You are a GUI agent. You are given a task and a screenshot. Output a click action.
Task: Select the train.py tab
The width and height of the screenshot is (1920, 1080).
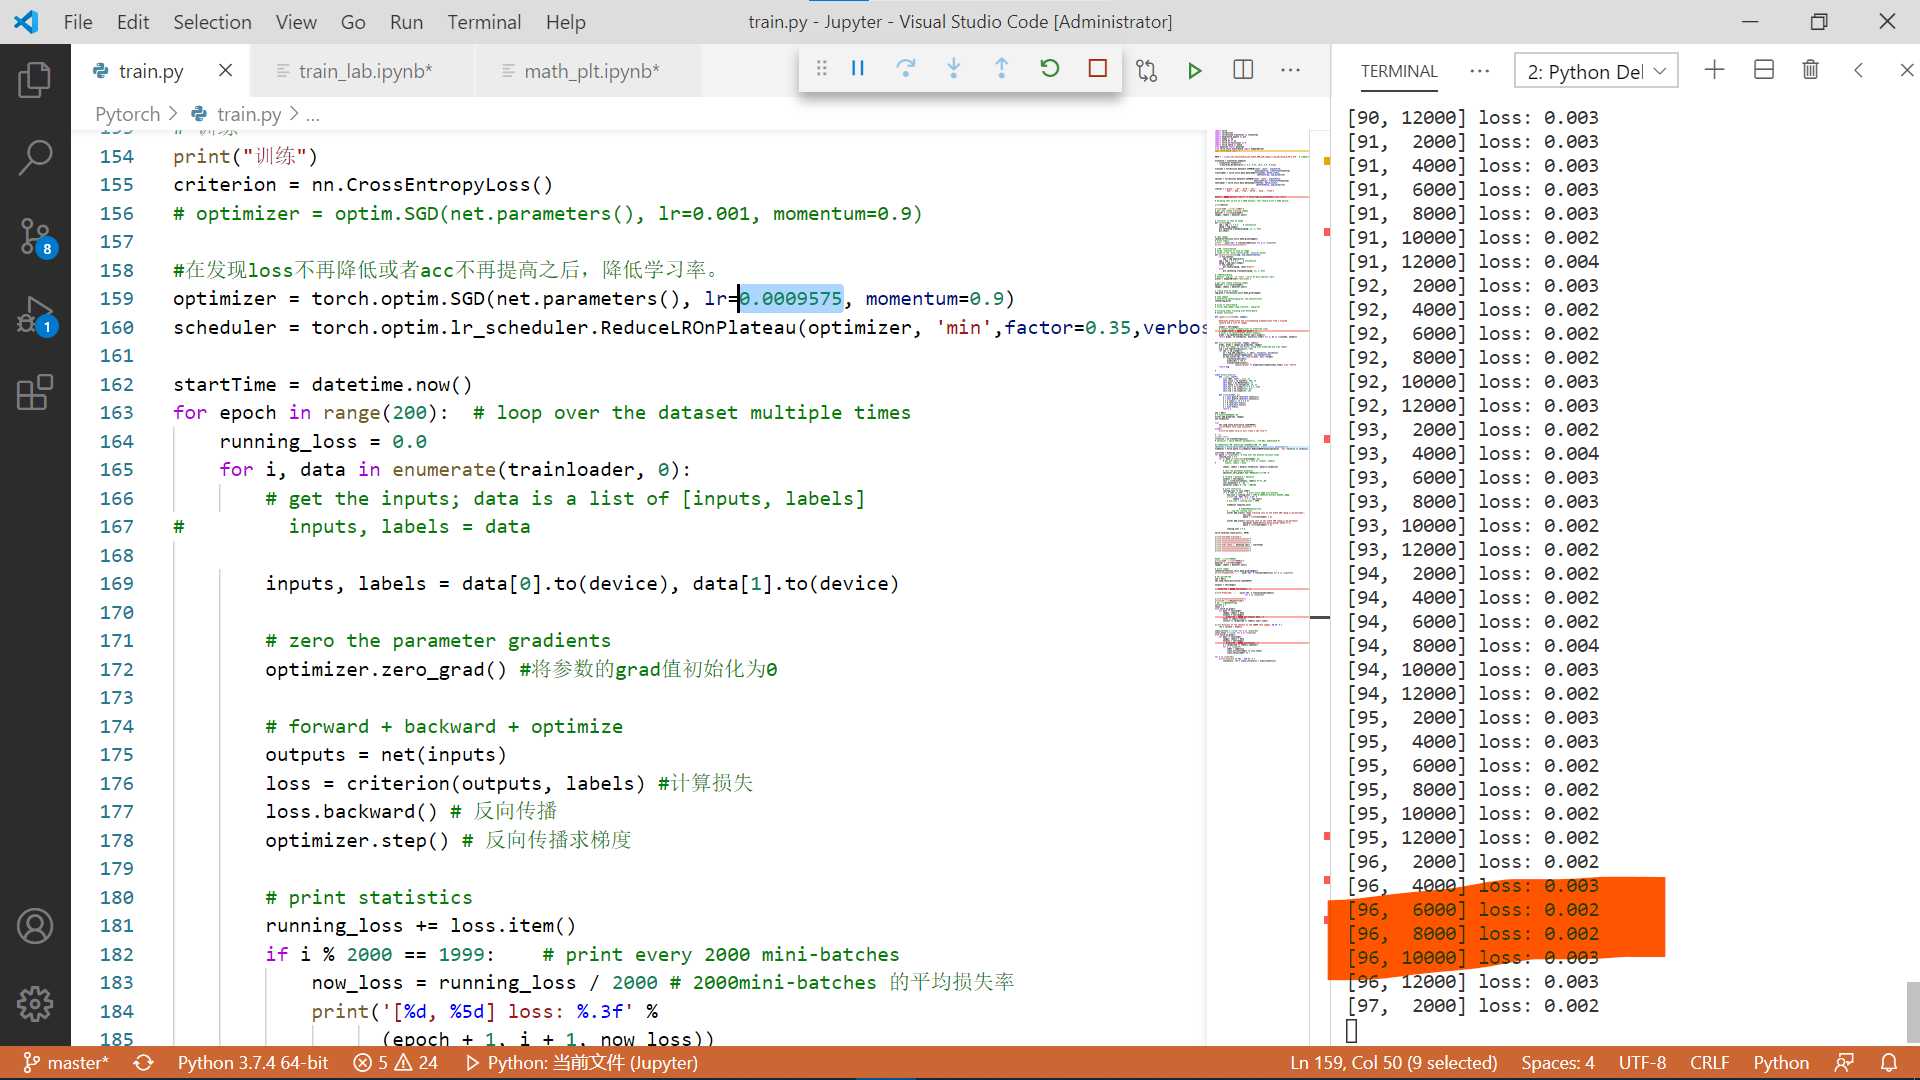click(x=149, y=70)
